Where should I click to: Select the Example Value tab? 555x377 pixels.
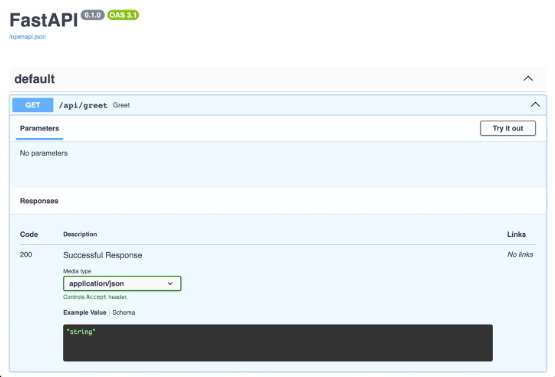pyautogui.click(x=85, y=313)
